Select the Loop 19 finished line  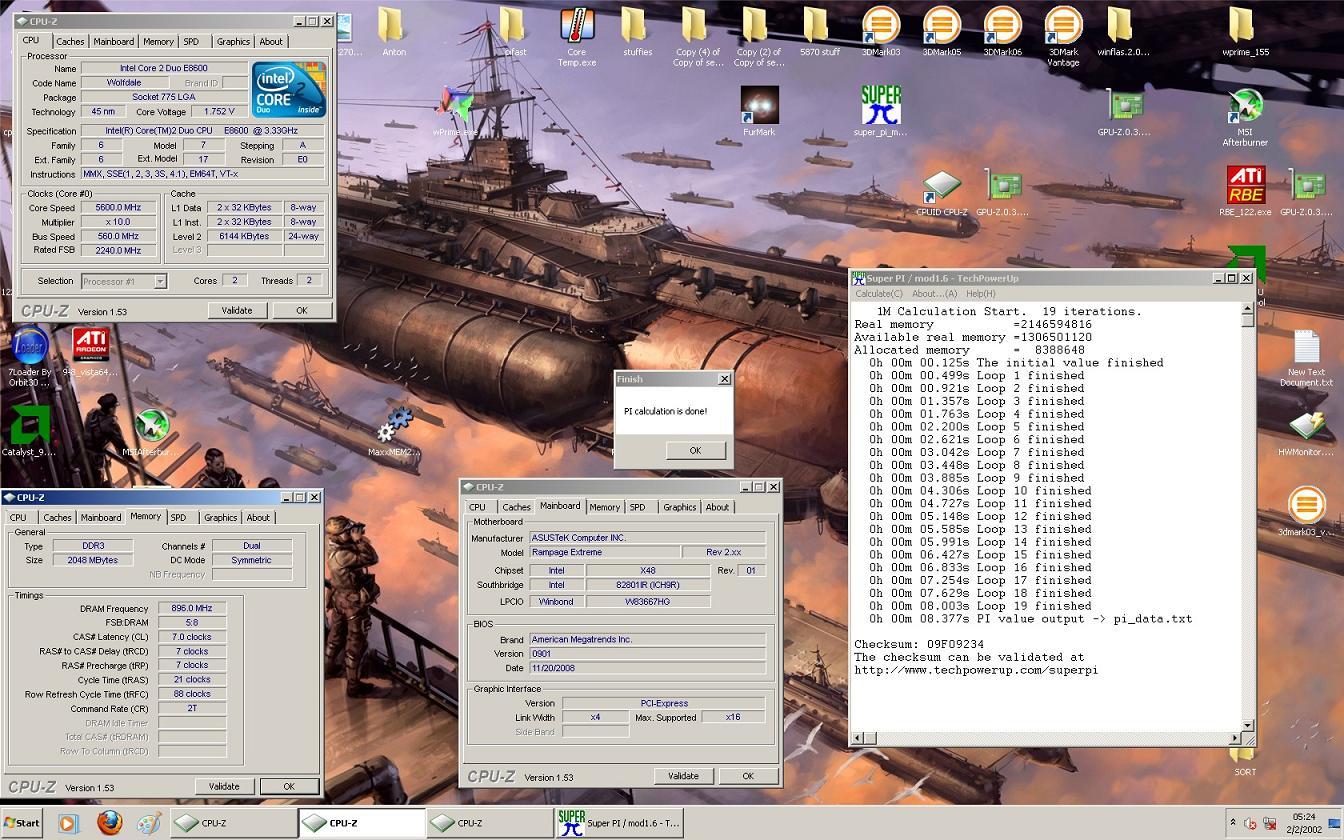tap(977, 606)
